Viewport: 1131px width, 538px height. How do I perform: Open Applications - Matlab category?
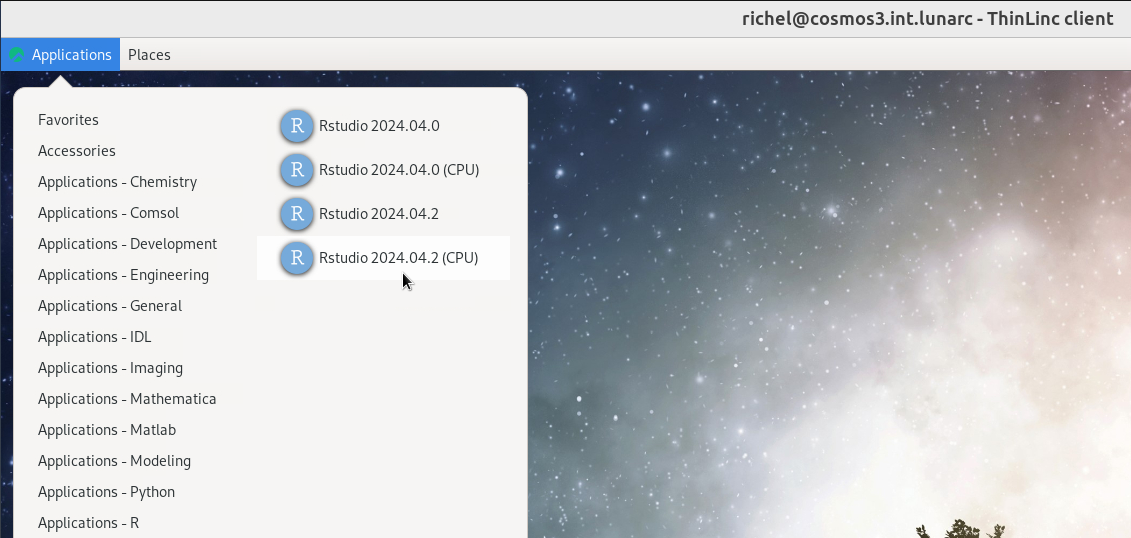(x=107, y=430)
